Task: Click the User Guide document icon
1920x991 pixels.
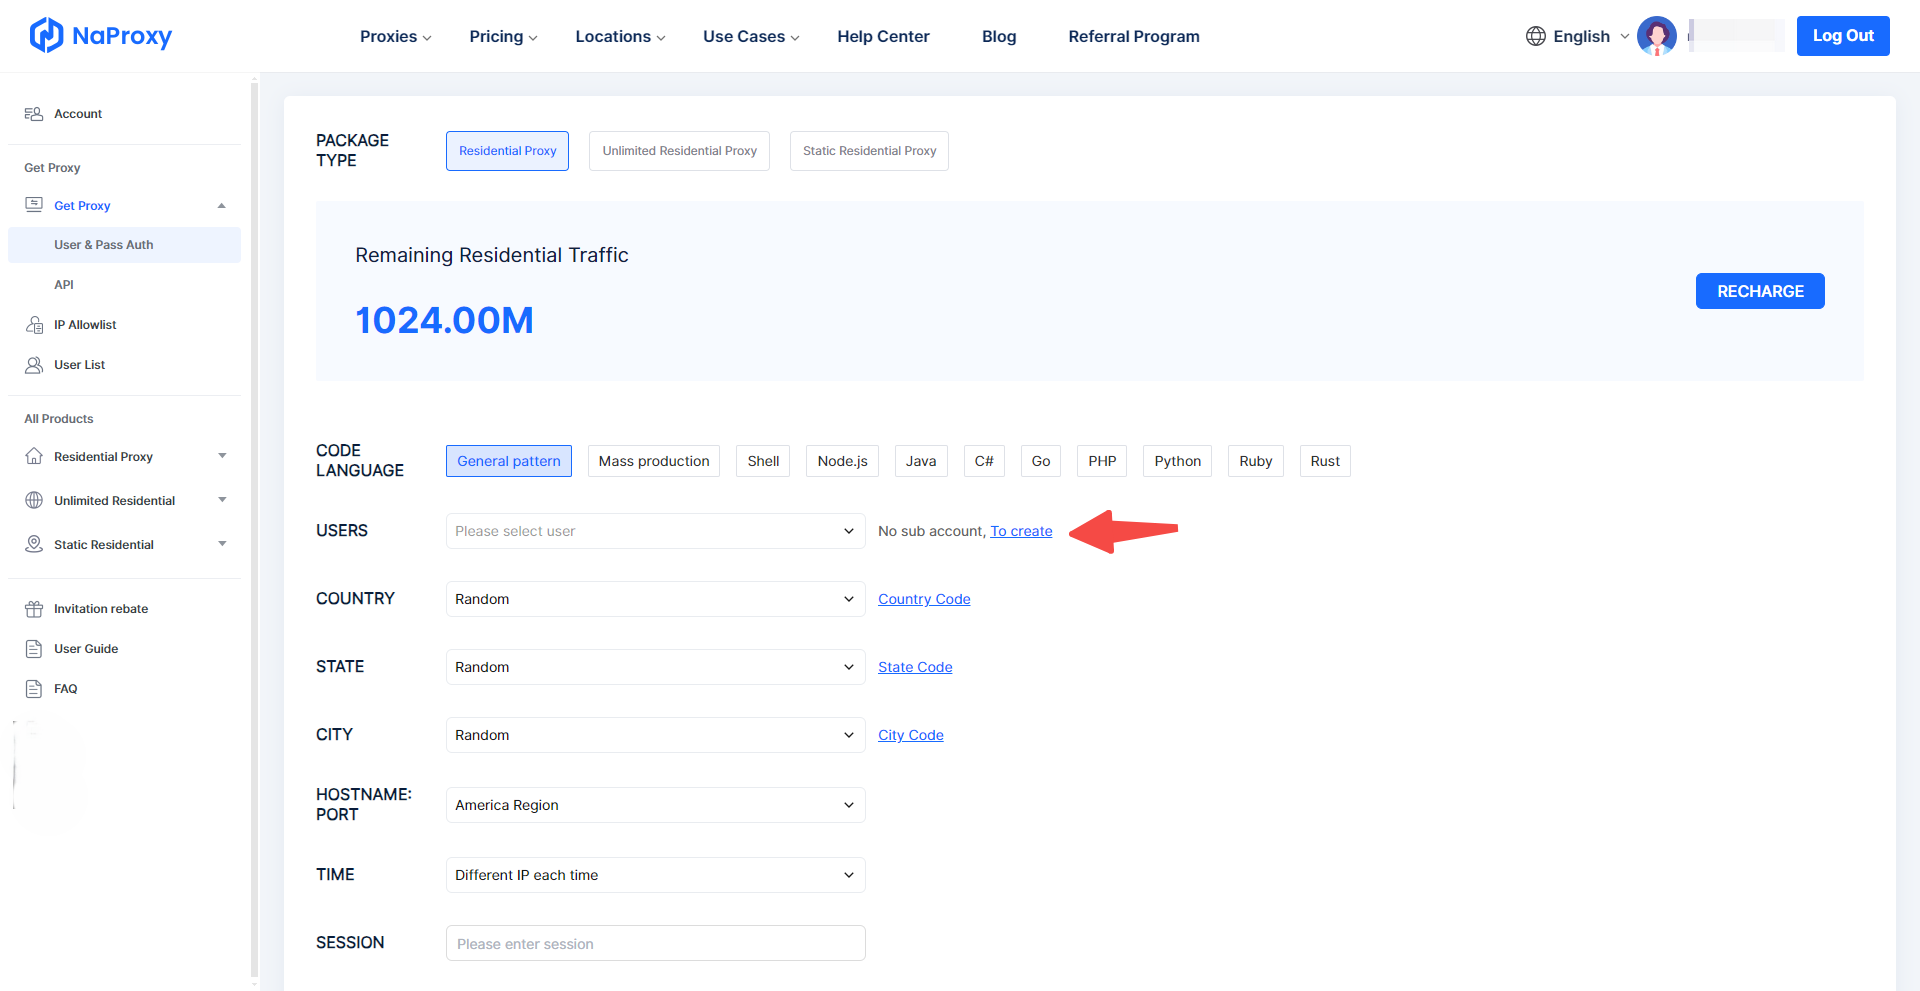Action: pyautogui.click(x=34, y=649)
